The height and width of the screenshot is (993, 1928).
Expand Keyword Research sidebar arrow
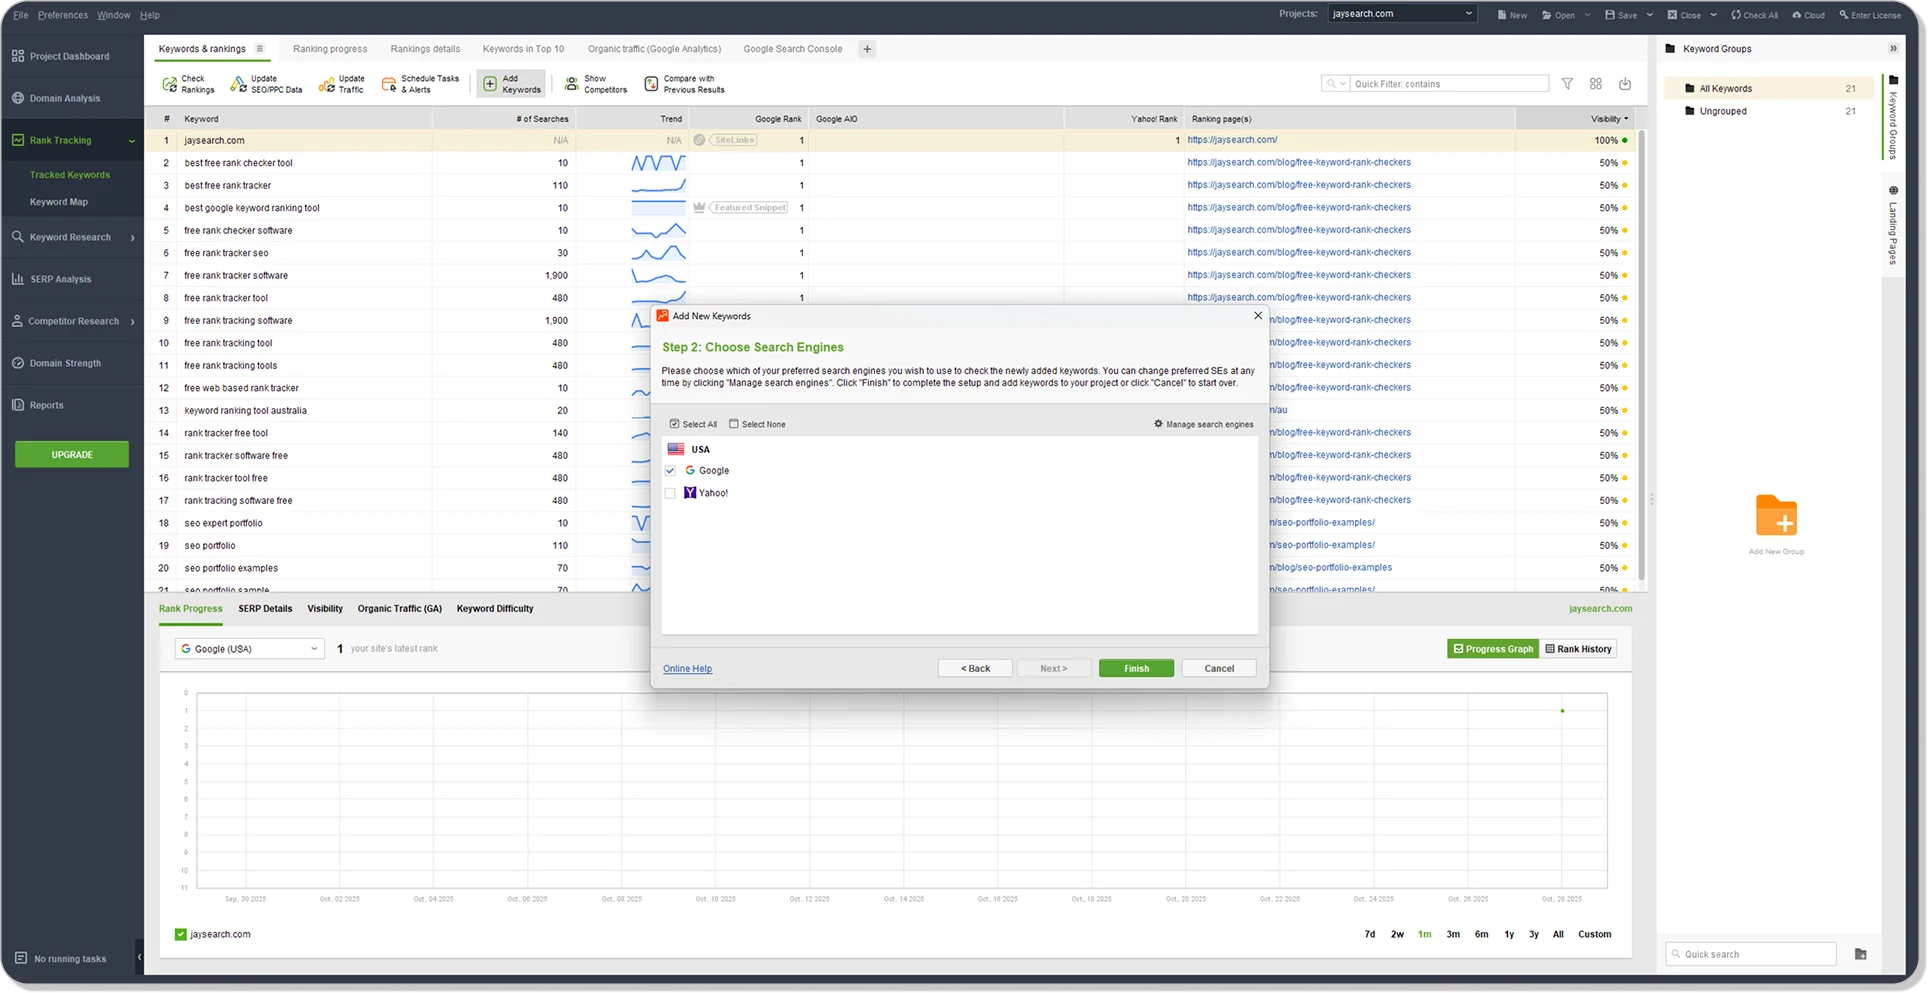tap(132, 238)
